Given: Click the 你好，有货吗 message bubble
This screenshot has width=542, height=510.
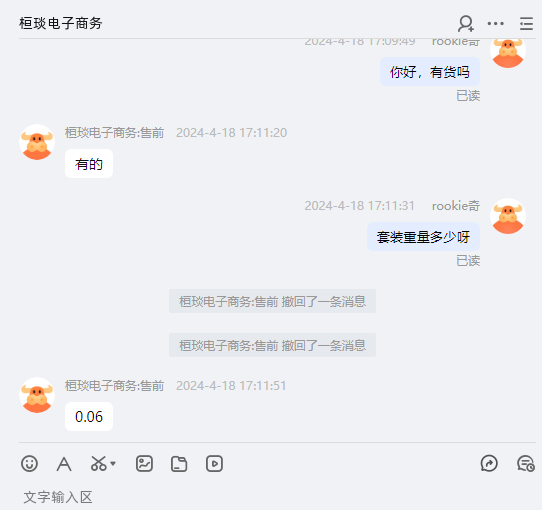Looking at the screenshot, I should click(x=430, y=72).
